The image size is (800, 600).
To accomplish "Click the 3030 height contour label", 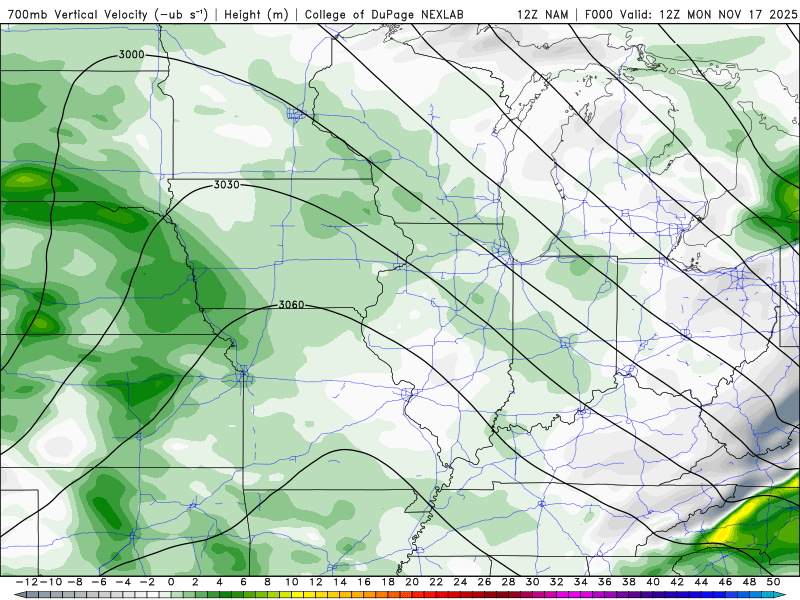I will (226, 185).
